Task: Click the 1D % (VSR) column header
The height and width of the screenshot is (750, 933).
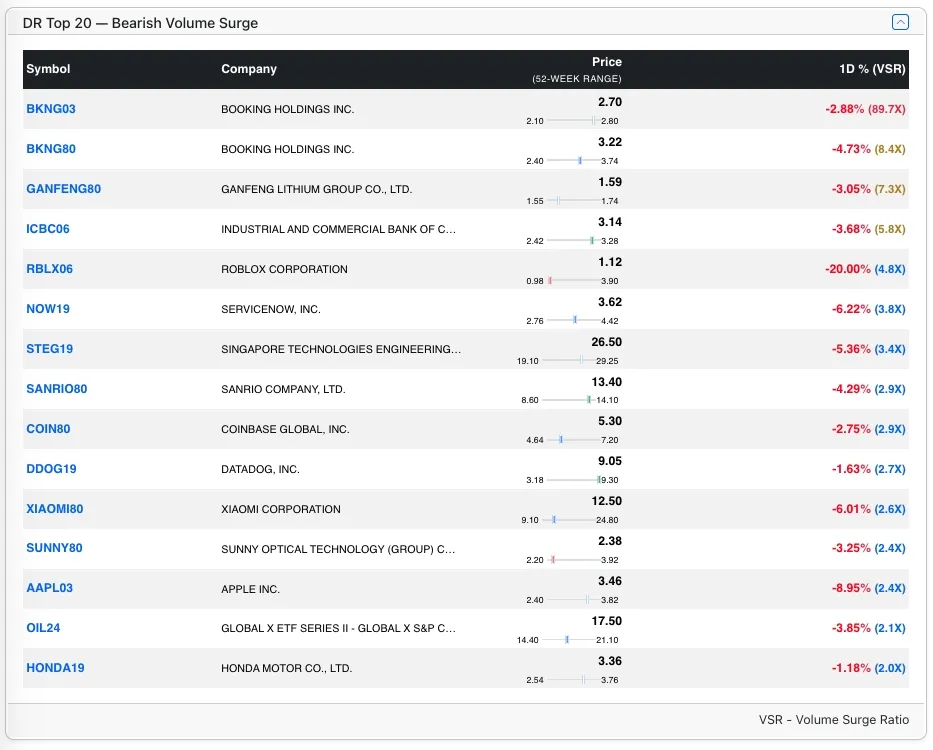Action: click(872, 68)
